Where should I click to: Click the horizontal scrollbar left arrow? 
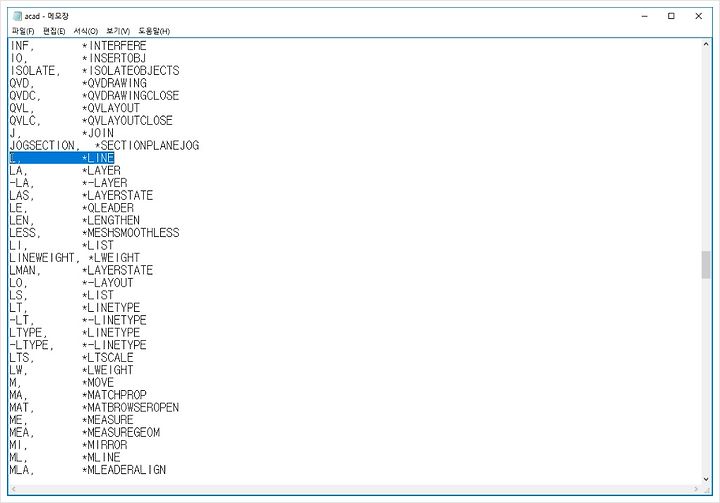tap(13, 489)
